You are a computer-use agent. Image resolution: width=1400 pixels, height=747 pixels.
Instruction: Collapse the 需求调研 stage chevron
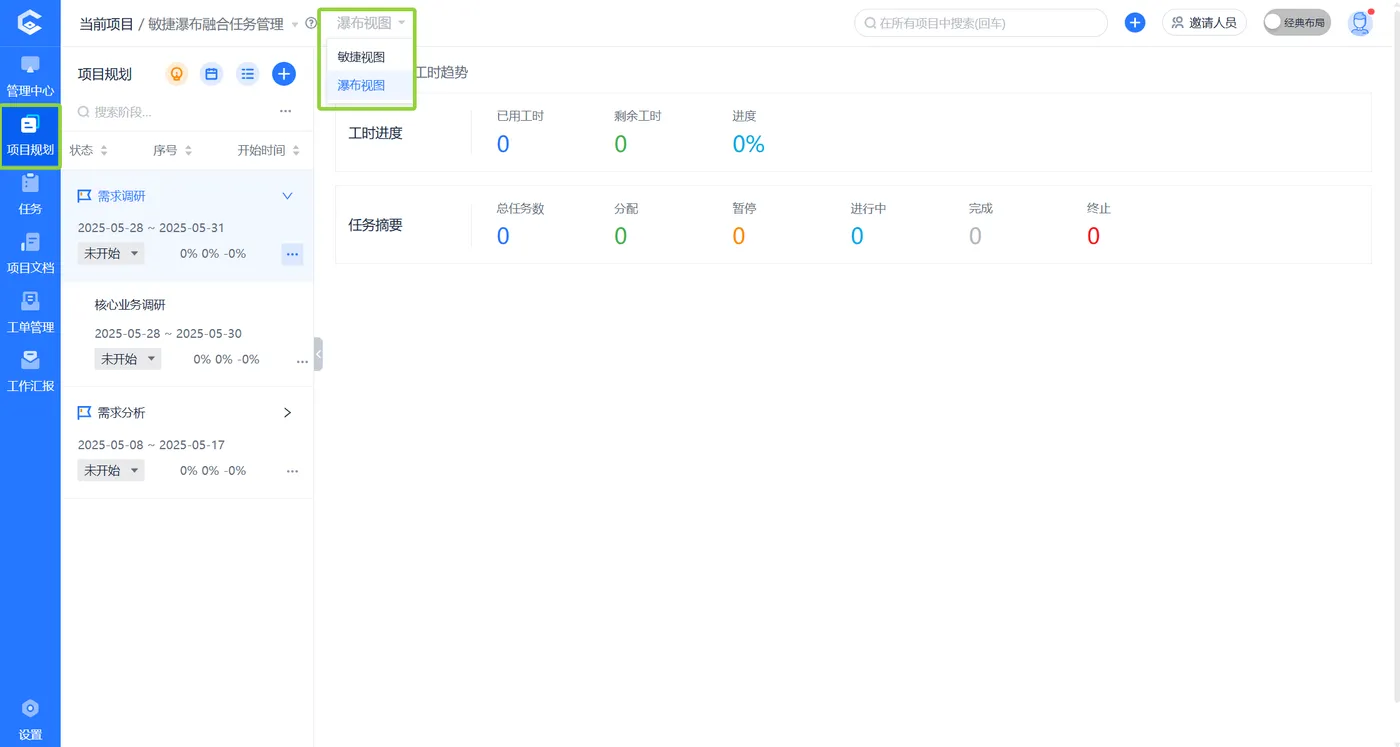pyautogui.click(x=288, y=195)
